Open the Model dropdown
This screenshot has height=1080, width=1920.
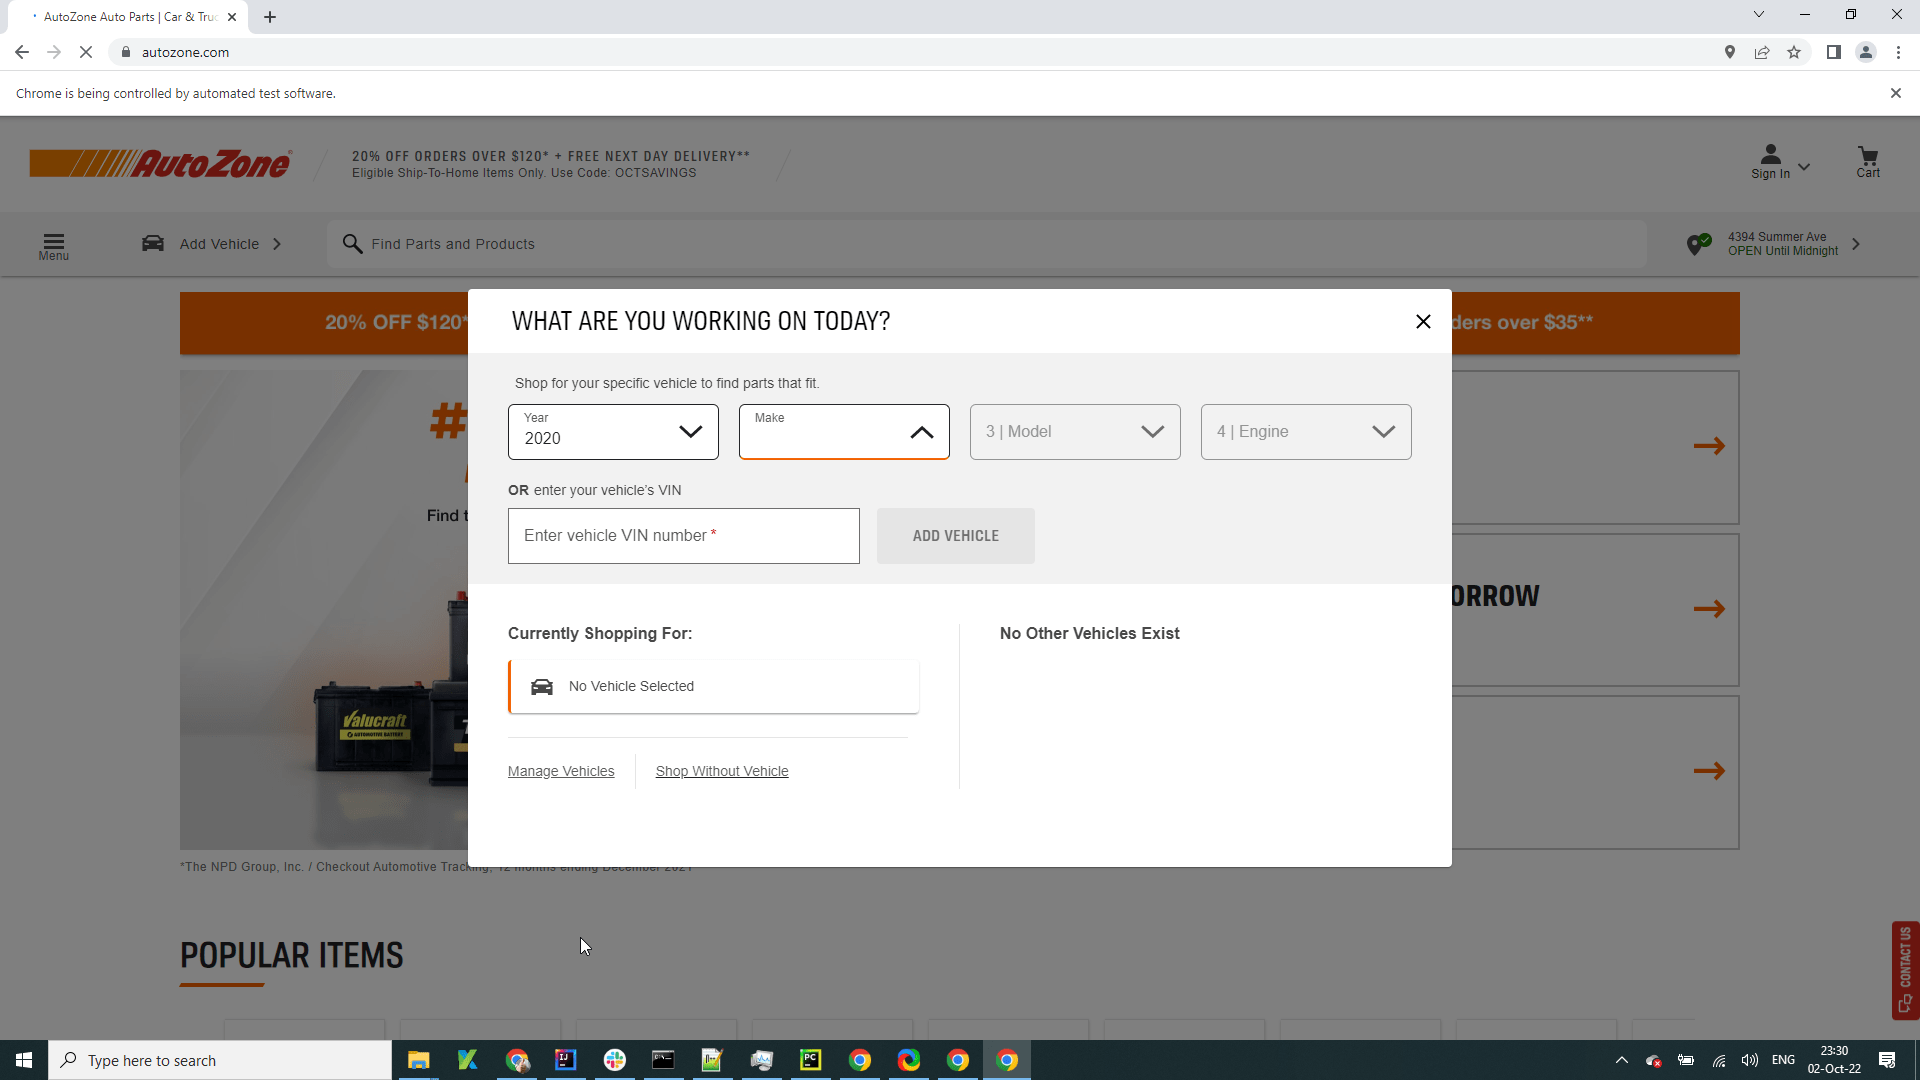click(1075, 432)
